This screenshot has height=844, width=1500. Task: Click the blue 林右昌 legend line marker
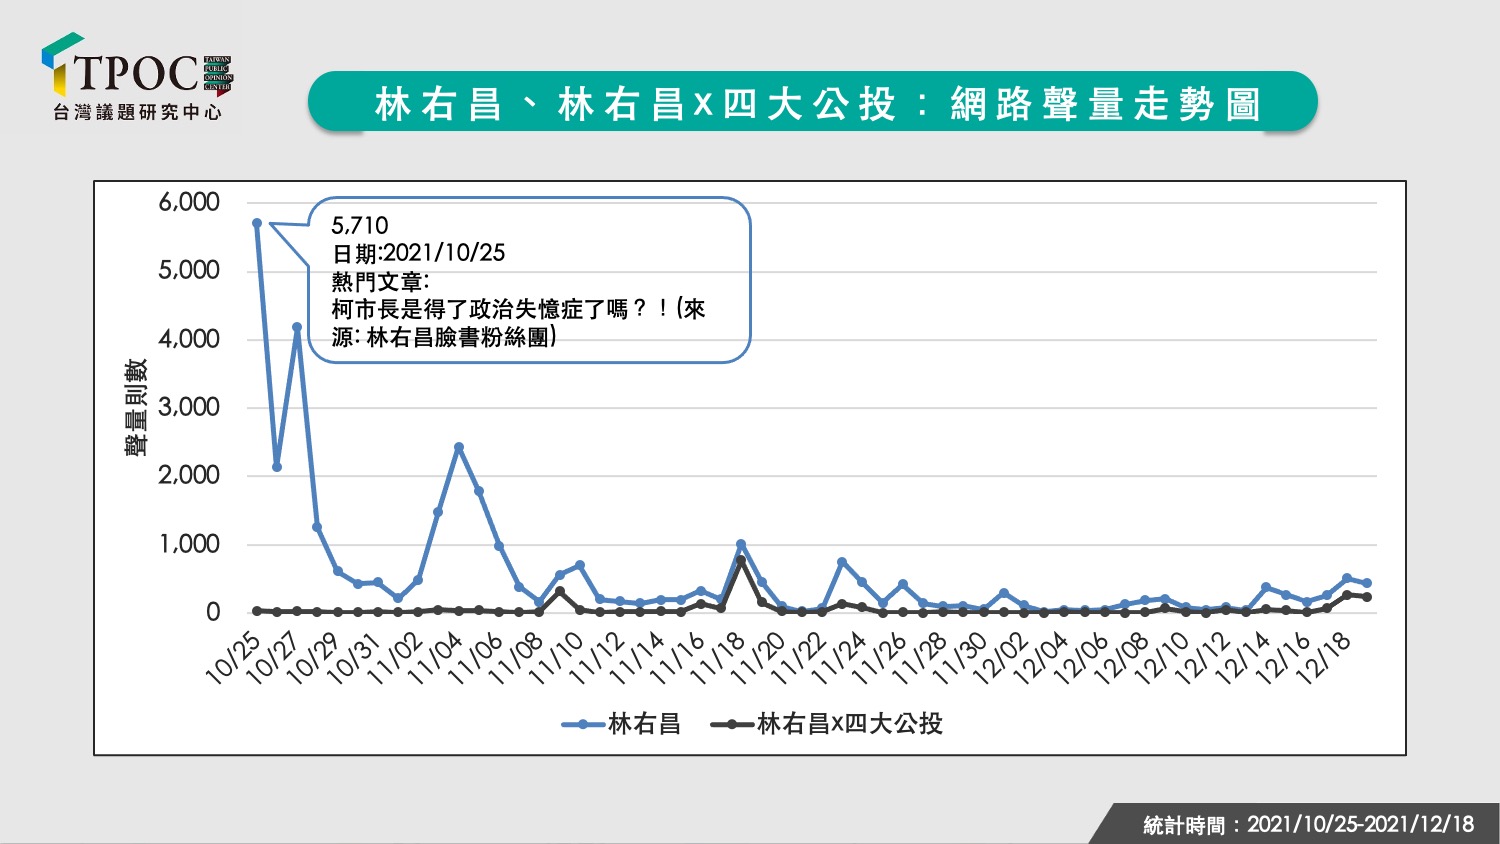[x=584, y=724]
